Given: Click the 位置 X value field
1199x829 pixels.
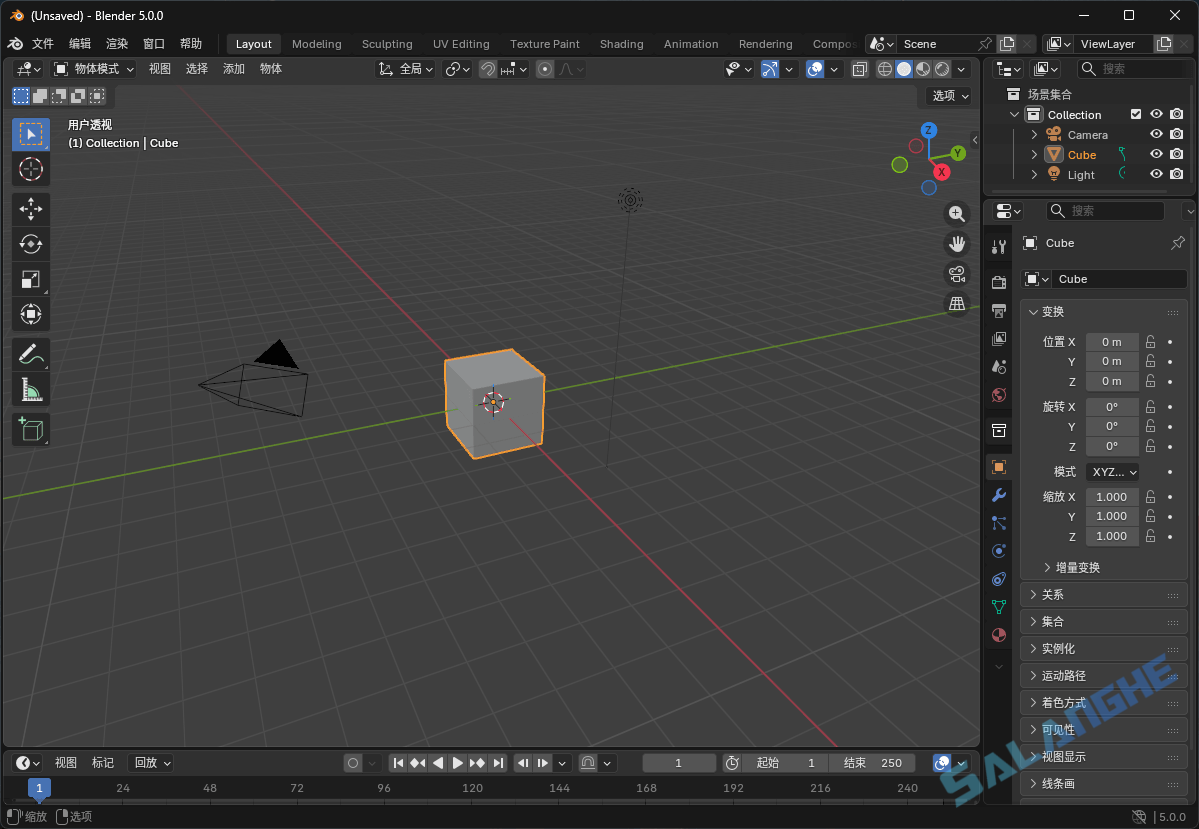Looking at the screenshot, I should pyautogui.click(x=1112, y=341).
